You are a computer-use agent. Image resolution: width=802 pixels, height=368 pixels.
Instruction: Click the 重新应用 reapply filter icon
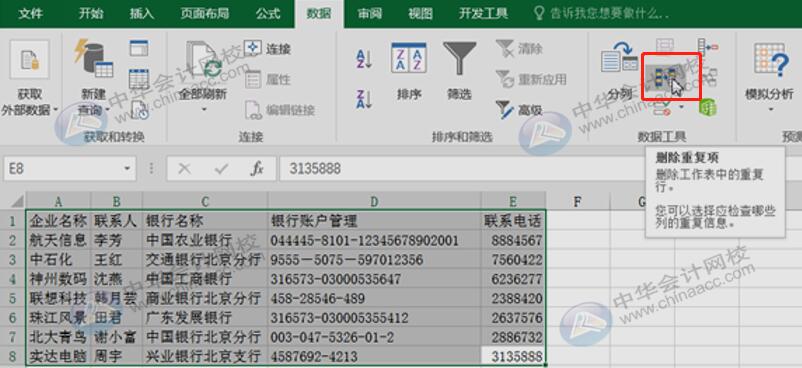(x=504, y=79)
